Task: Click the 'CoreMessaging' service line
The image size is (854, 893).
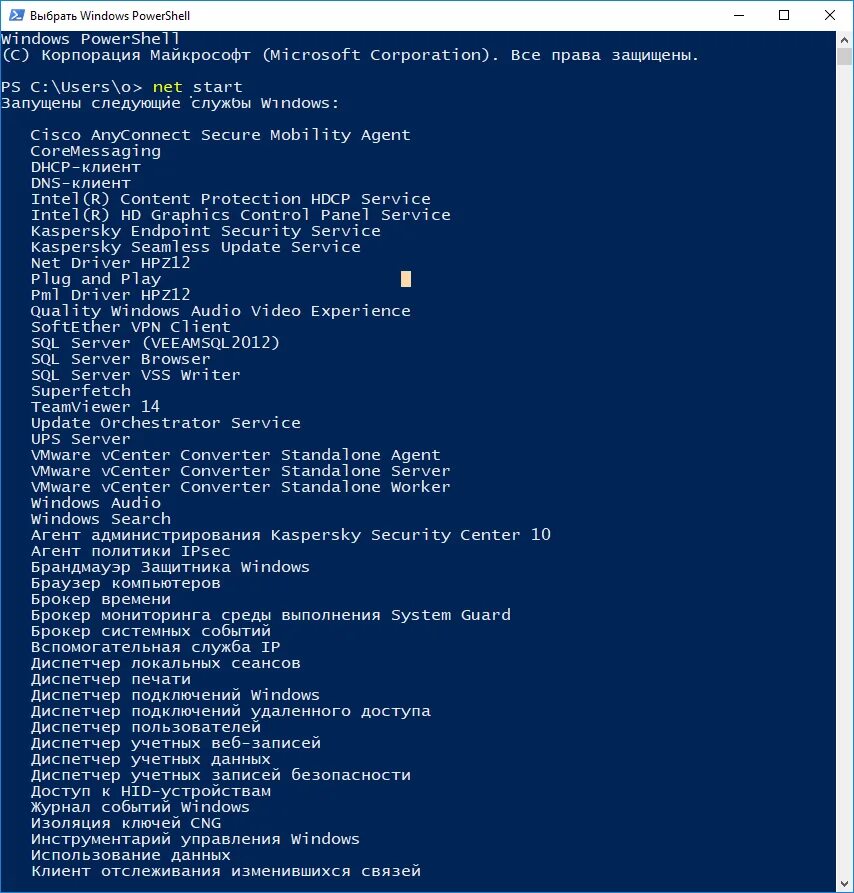Action: [x=96, y=151]
